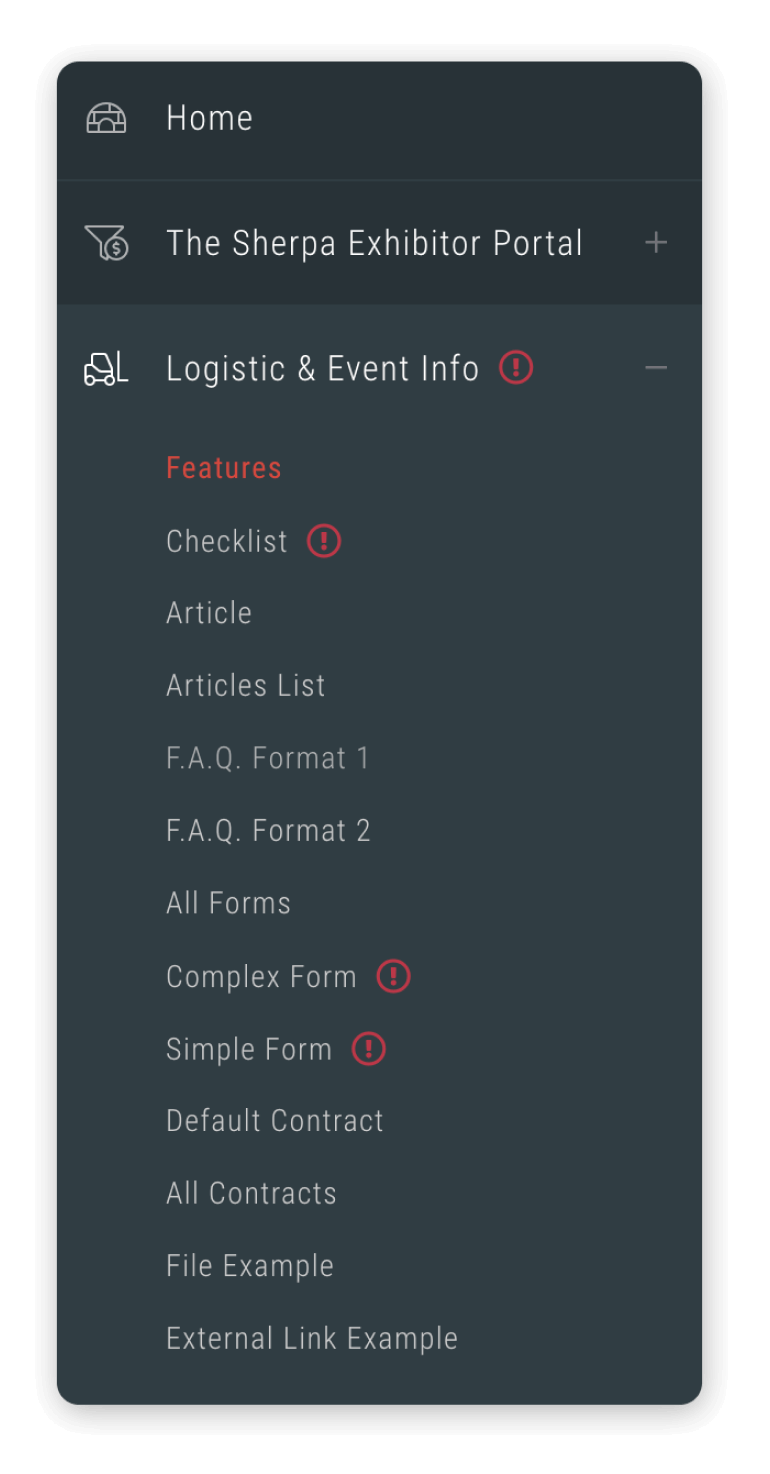Viewport: 770px width, 1474px height.
Task: Open the Features page
Action: click(x=223, y=467)
